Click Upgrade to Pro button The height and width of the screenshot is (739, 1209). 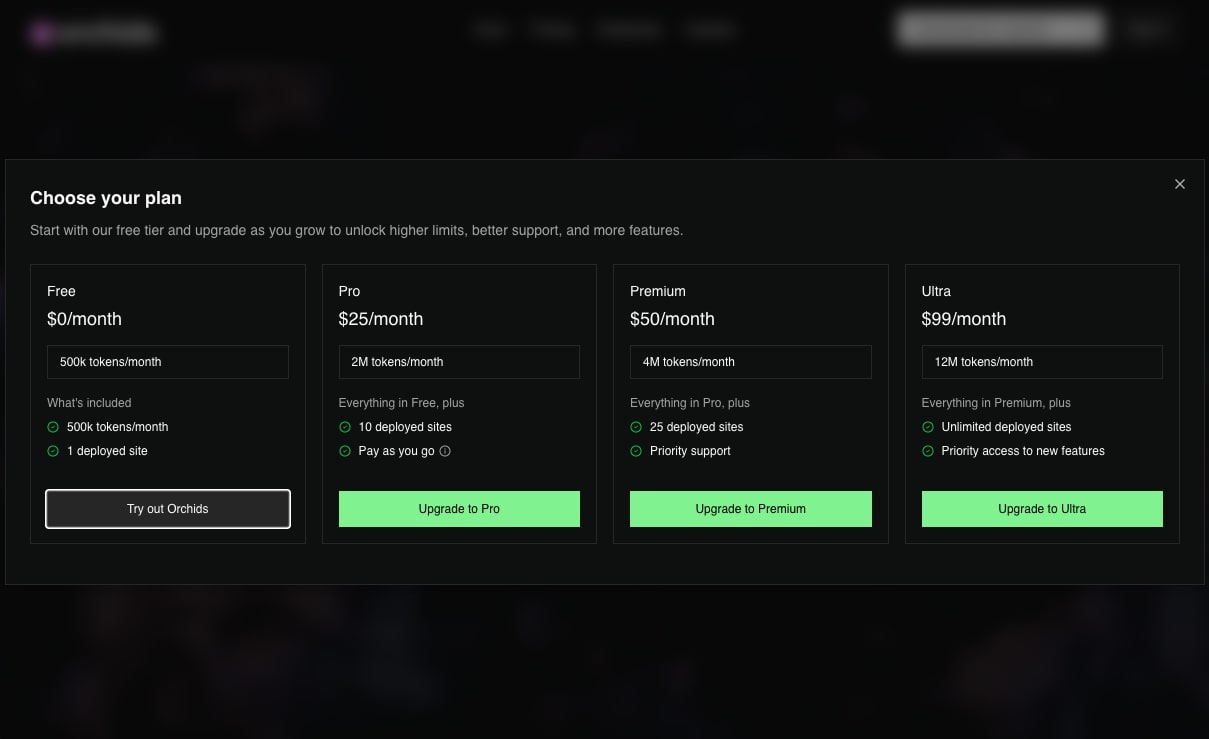[x=459, y=509]
